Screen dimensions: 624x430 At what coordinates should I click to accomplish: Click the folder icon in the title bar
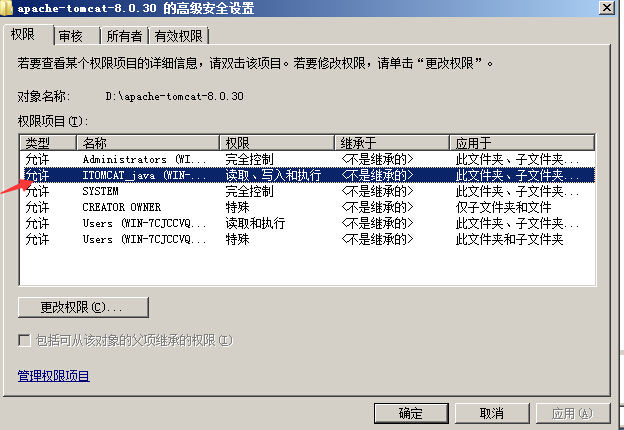tap(6, 8)
